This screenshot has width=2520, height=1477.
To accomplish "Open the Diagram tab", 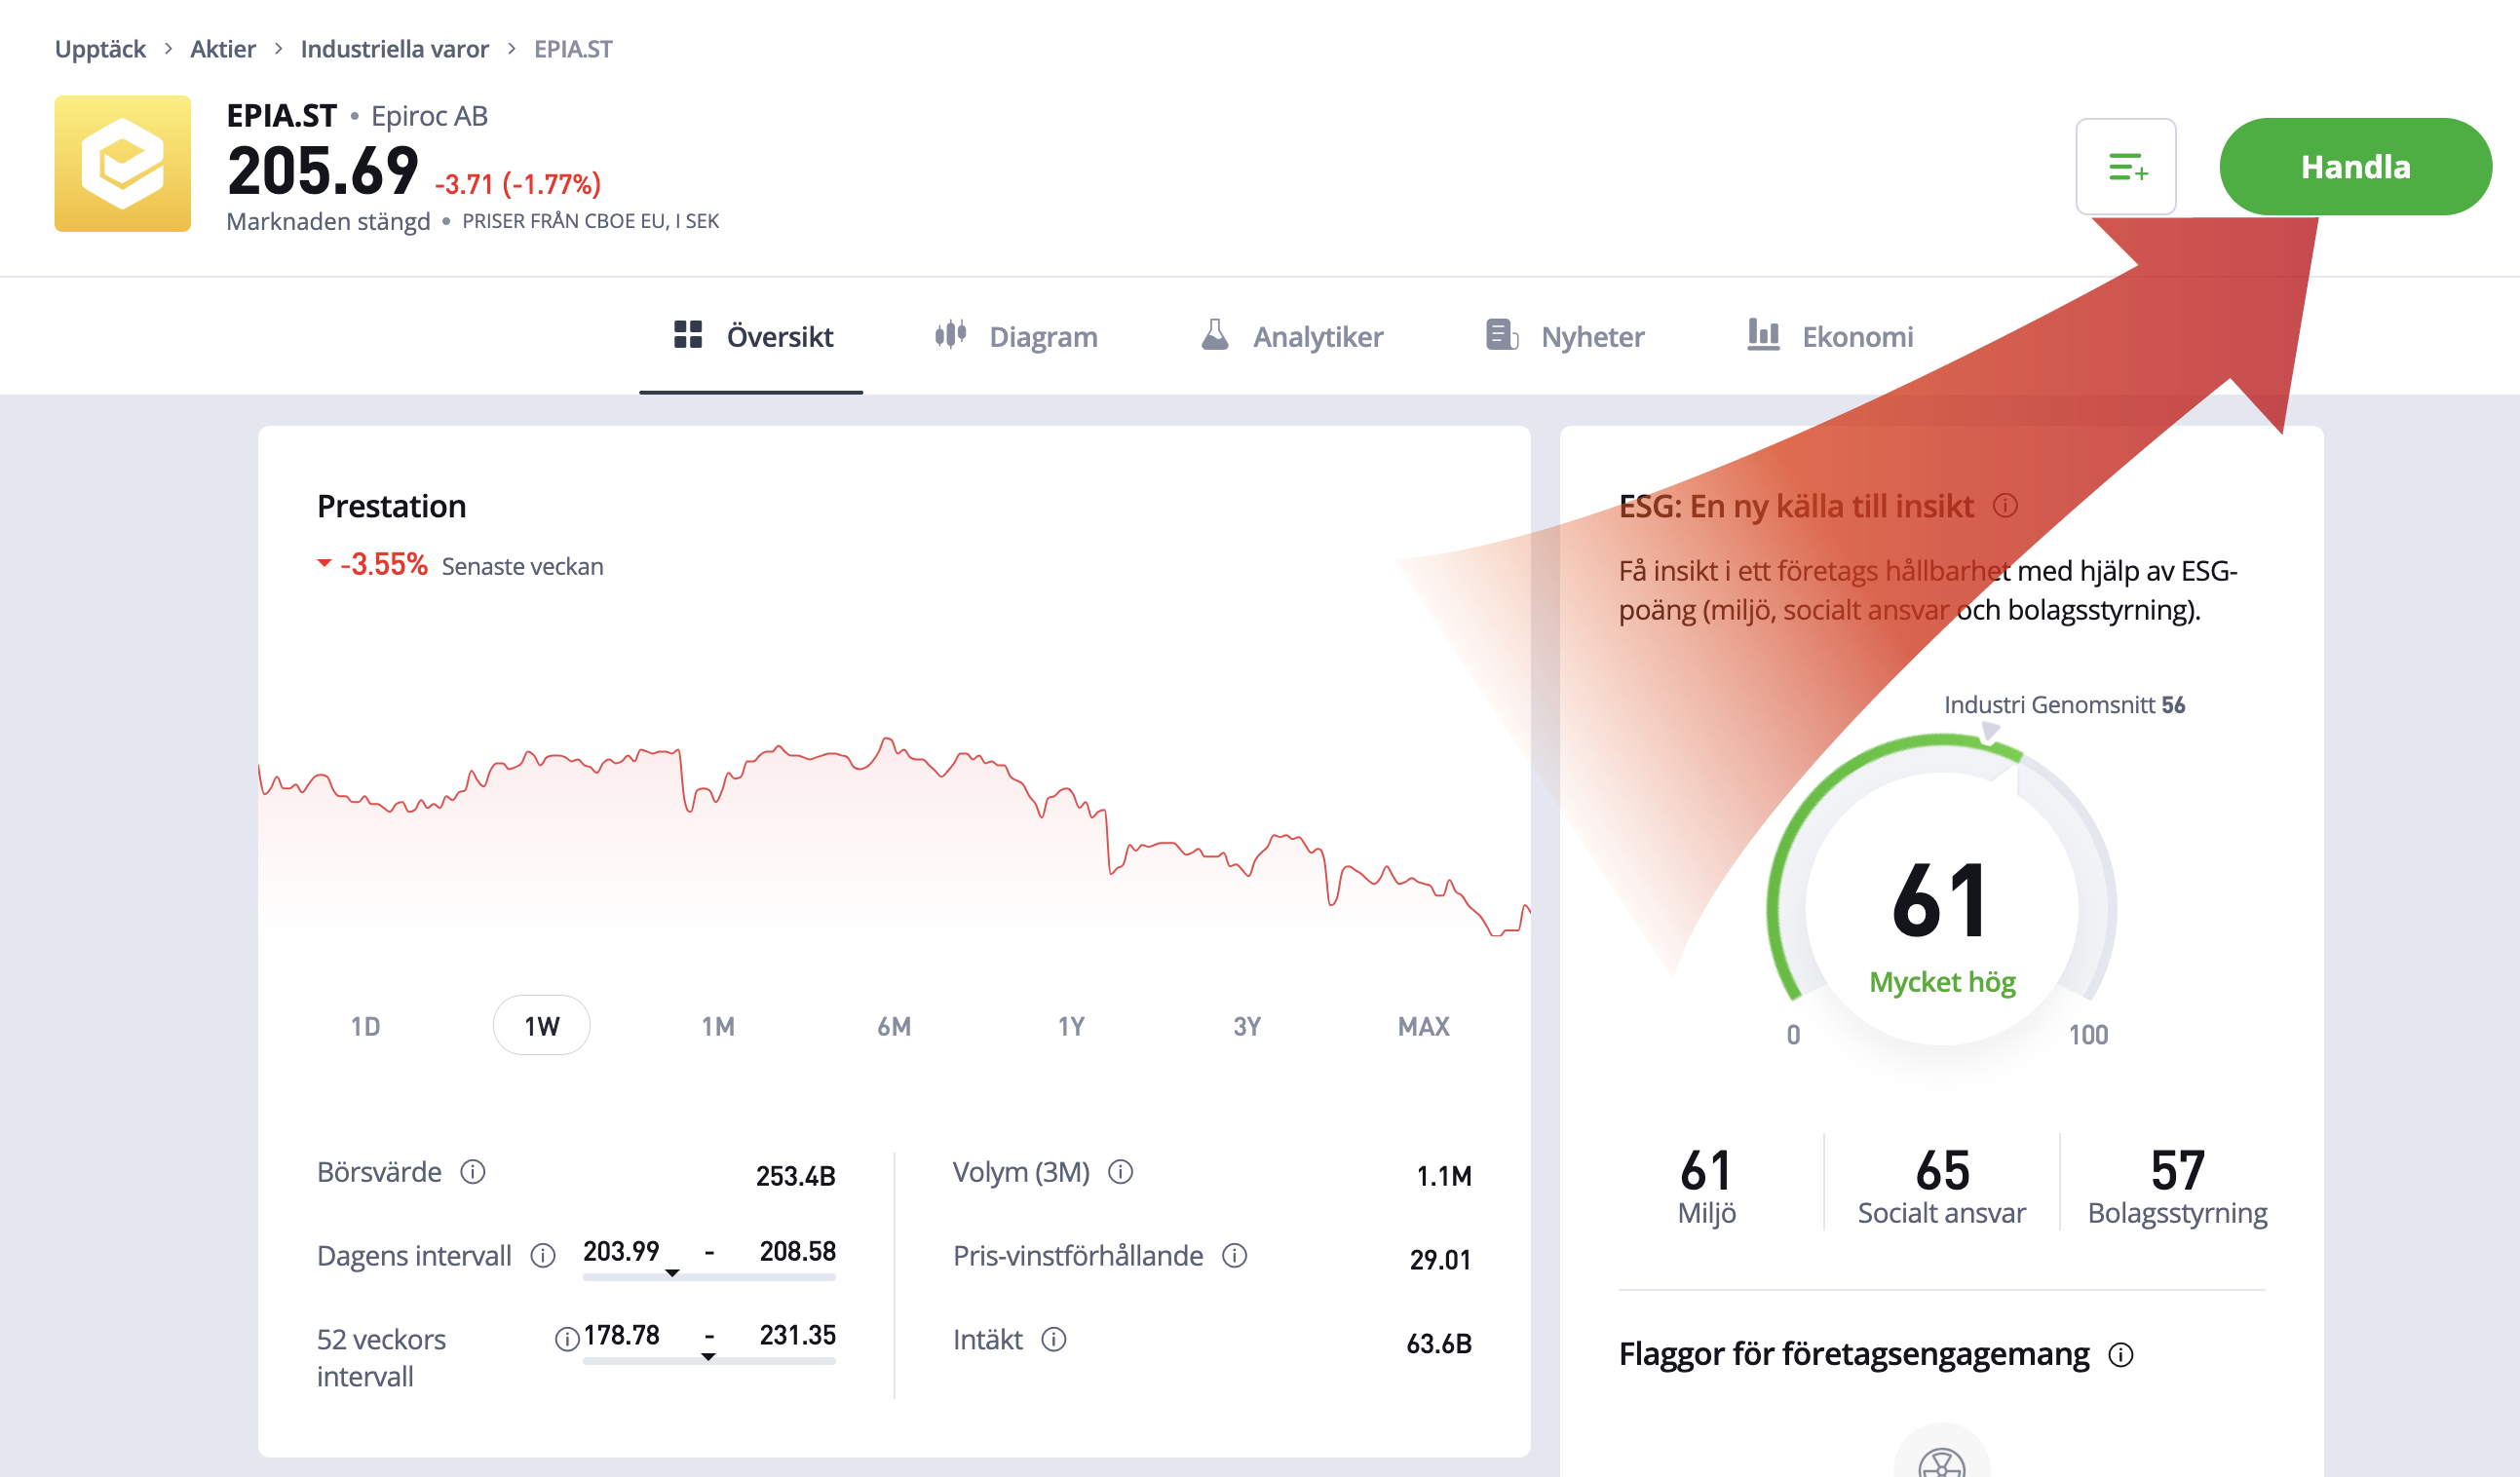I will click(x=1016, y=337).
